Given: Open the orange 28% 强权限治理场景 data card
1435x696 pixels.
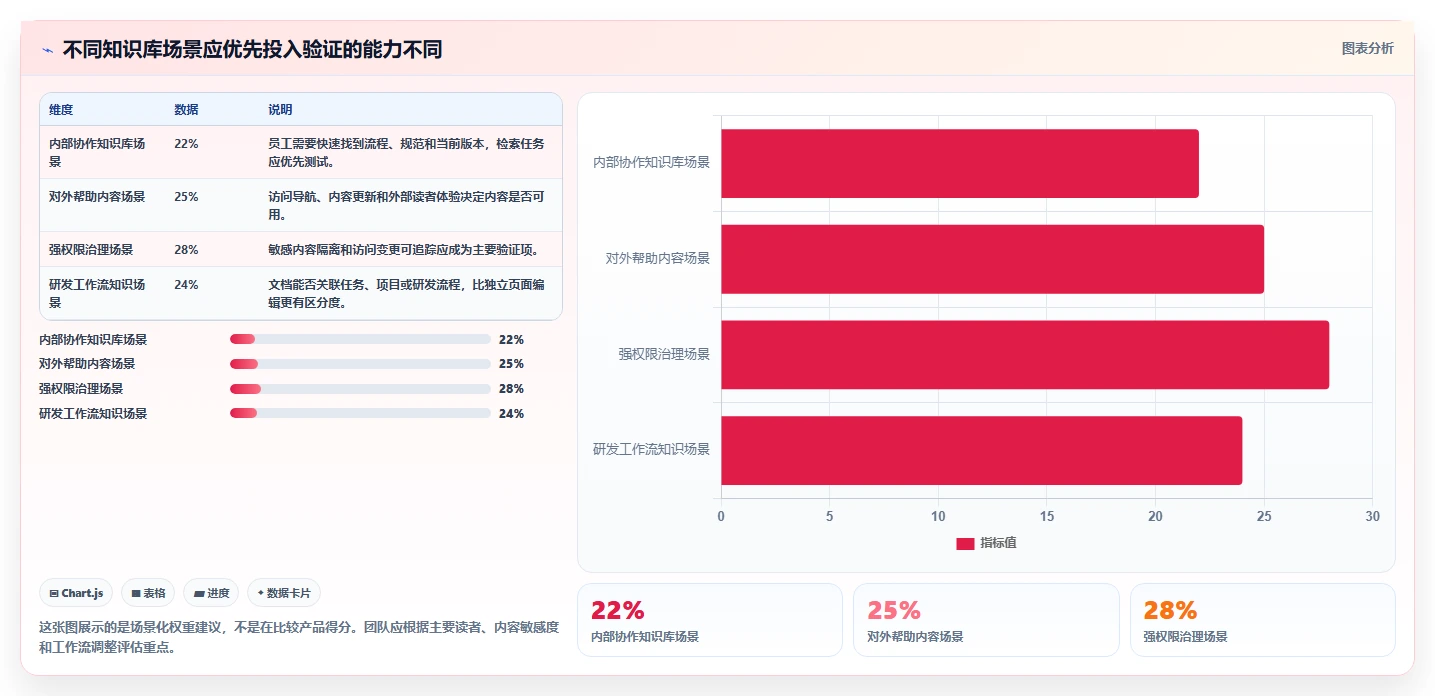Looking at the screenshot, I should pyautogui.click(x=1262, y=620).
